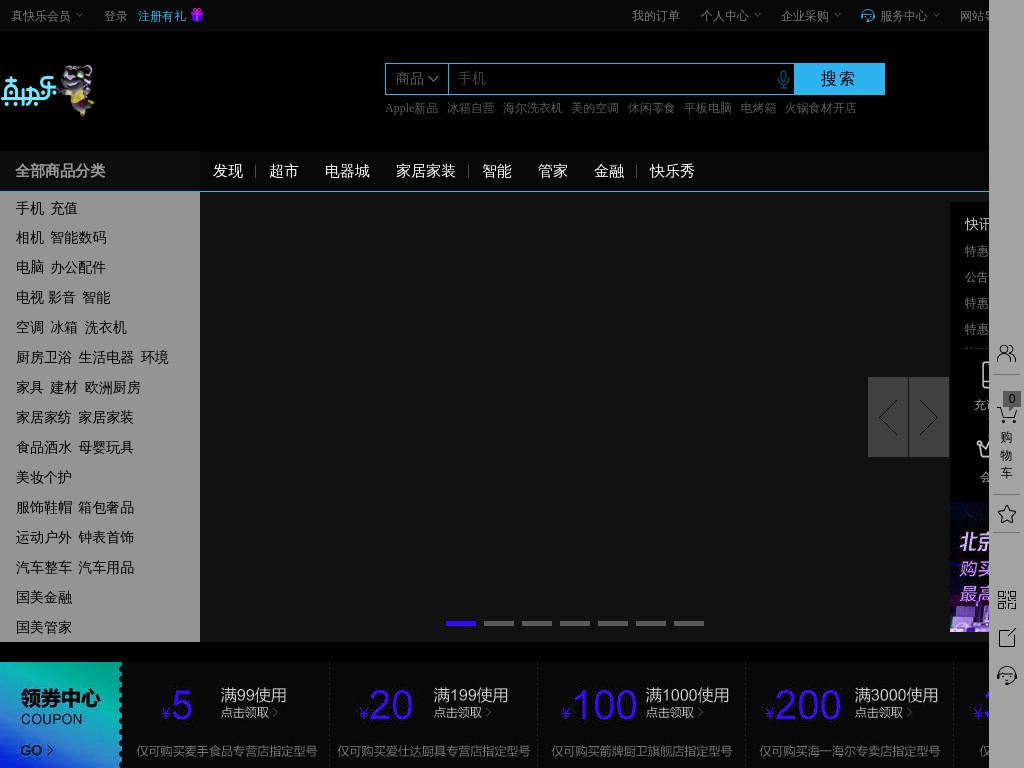Expand the 企业采购 dropdown

coord(811,16)
